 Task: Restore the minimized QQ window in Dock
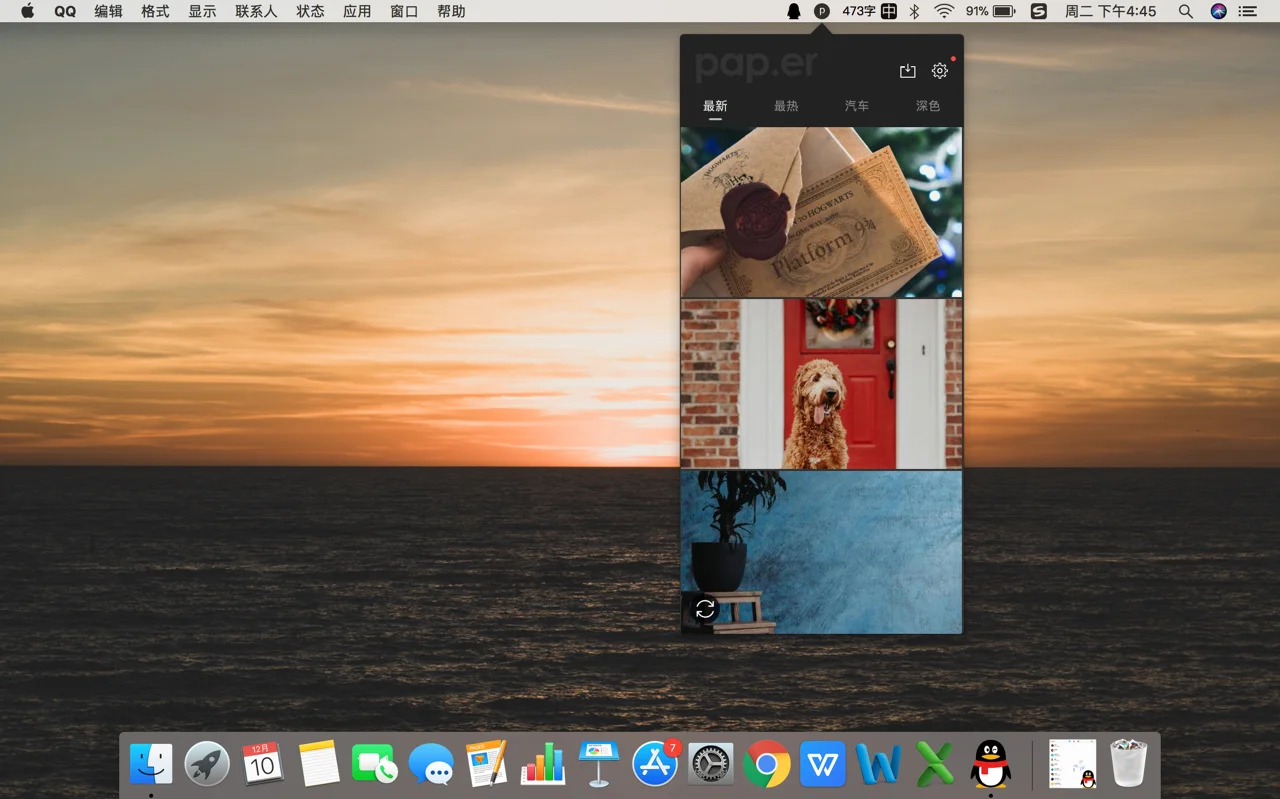(1073, 764)
